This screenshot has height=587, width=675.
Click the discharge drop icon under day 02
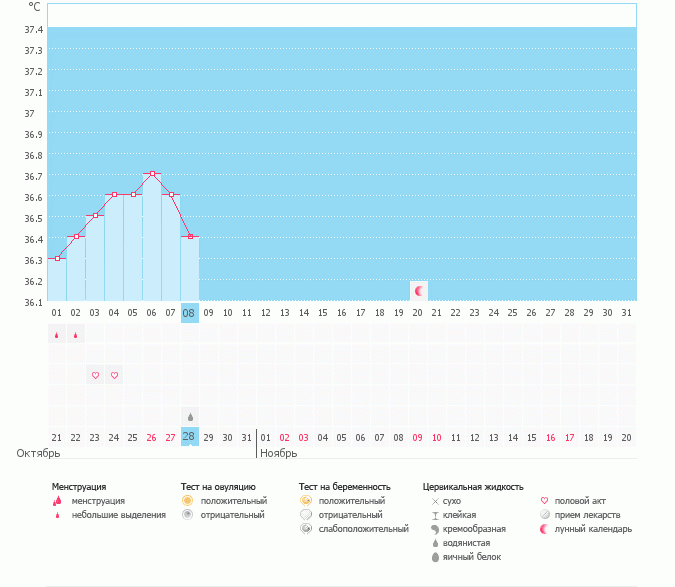75,336
